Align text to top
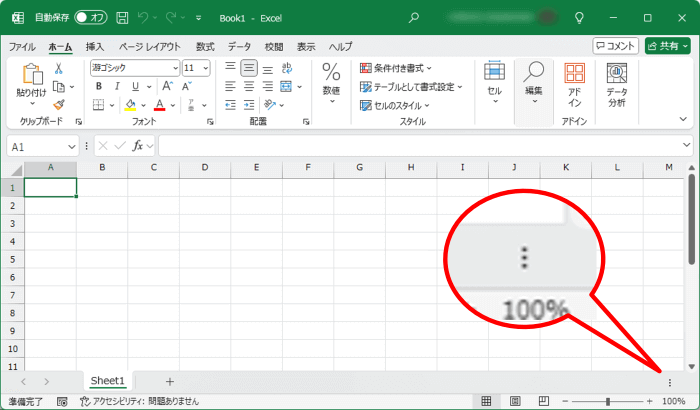 pyautogui.click(x=230, y=68)
